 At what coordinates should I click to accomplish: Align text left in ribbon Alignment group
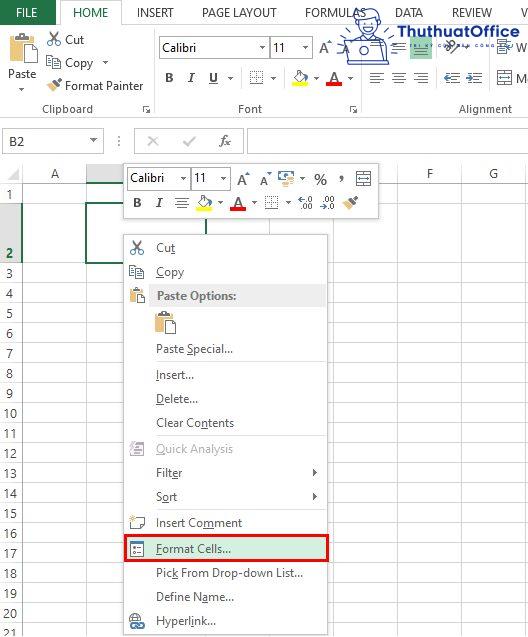(x=377, y=78)
